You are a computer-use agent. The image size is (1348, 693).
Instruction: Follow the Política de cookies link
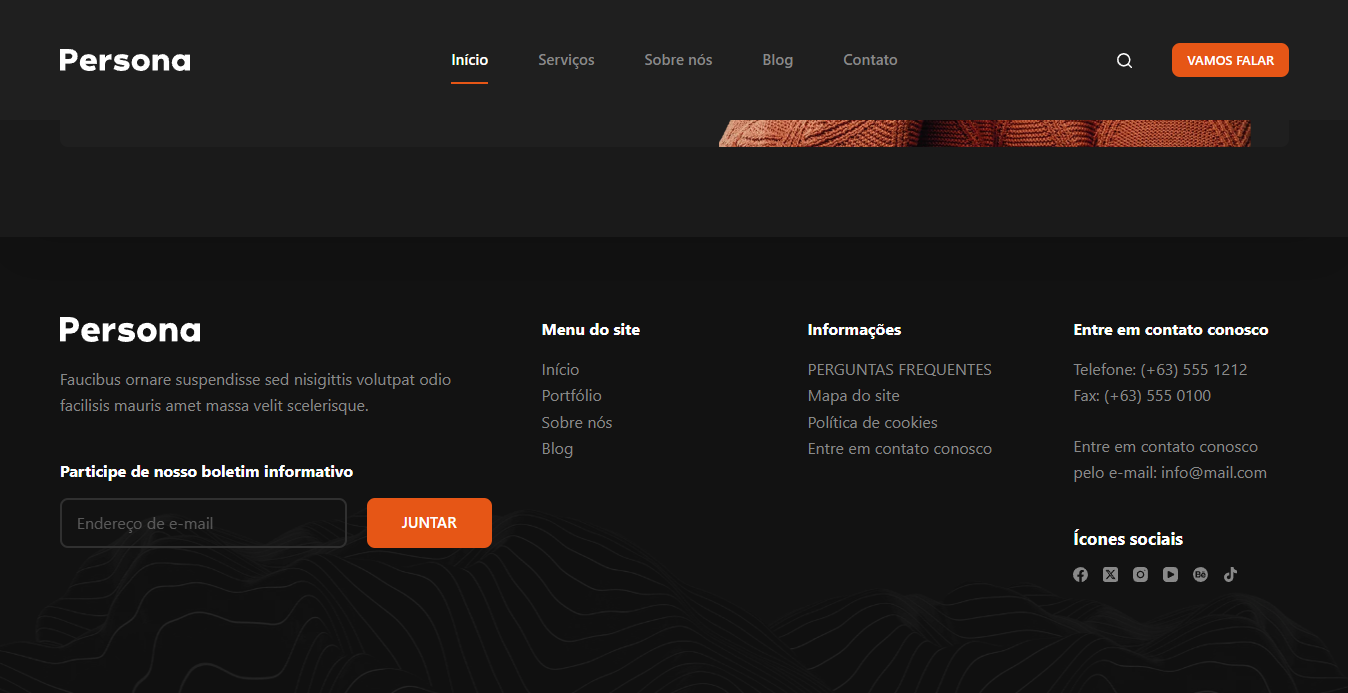(x=872, y=423)
